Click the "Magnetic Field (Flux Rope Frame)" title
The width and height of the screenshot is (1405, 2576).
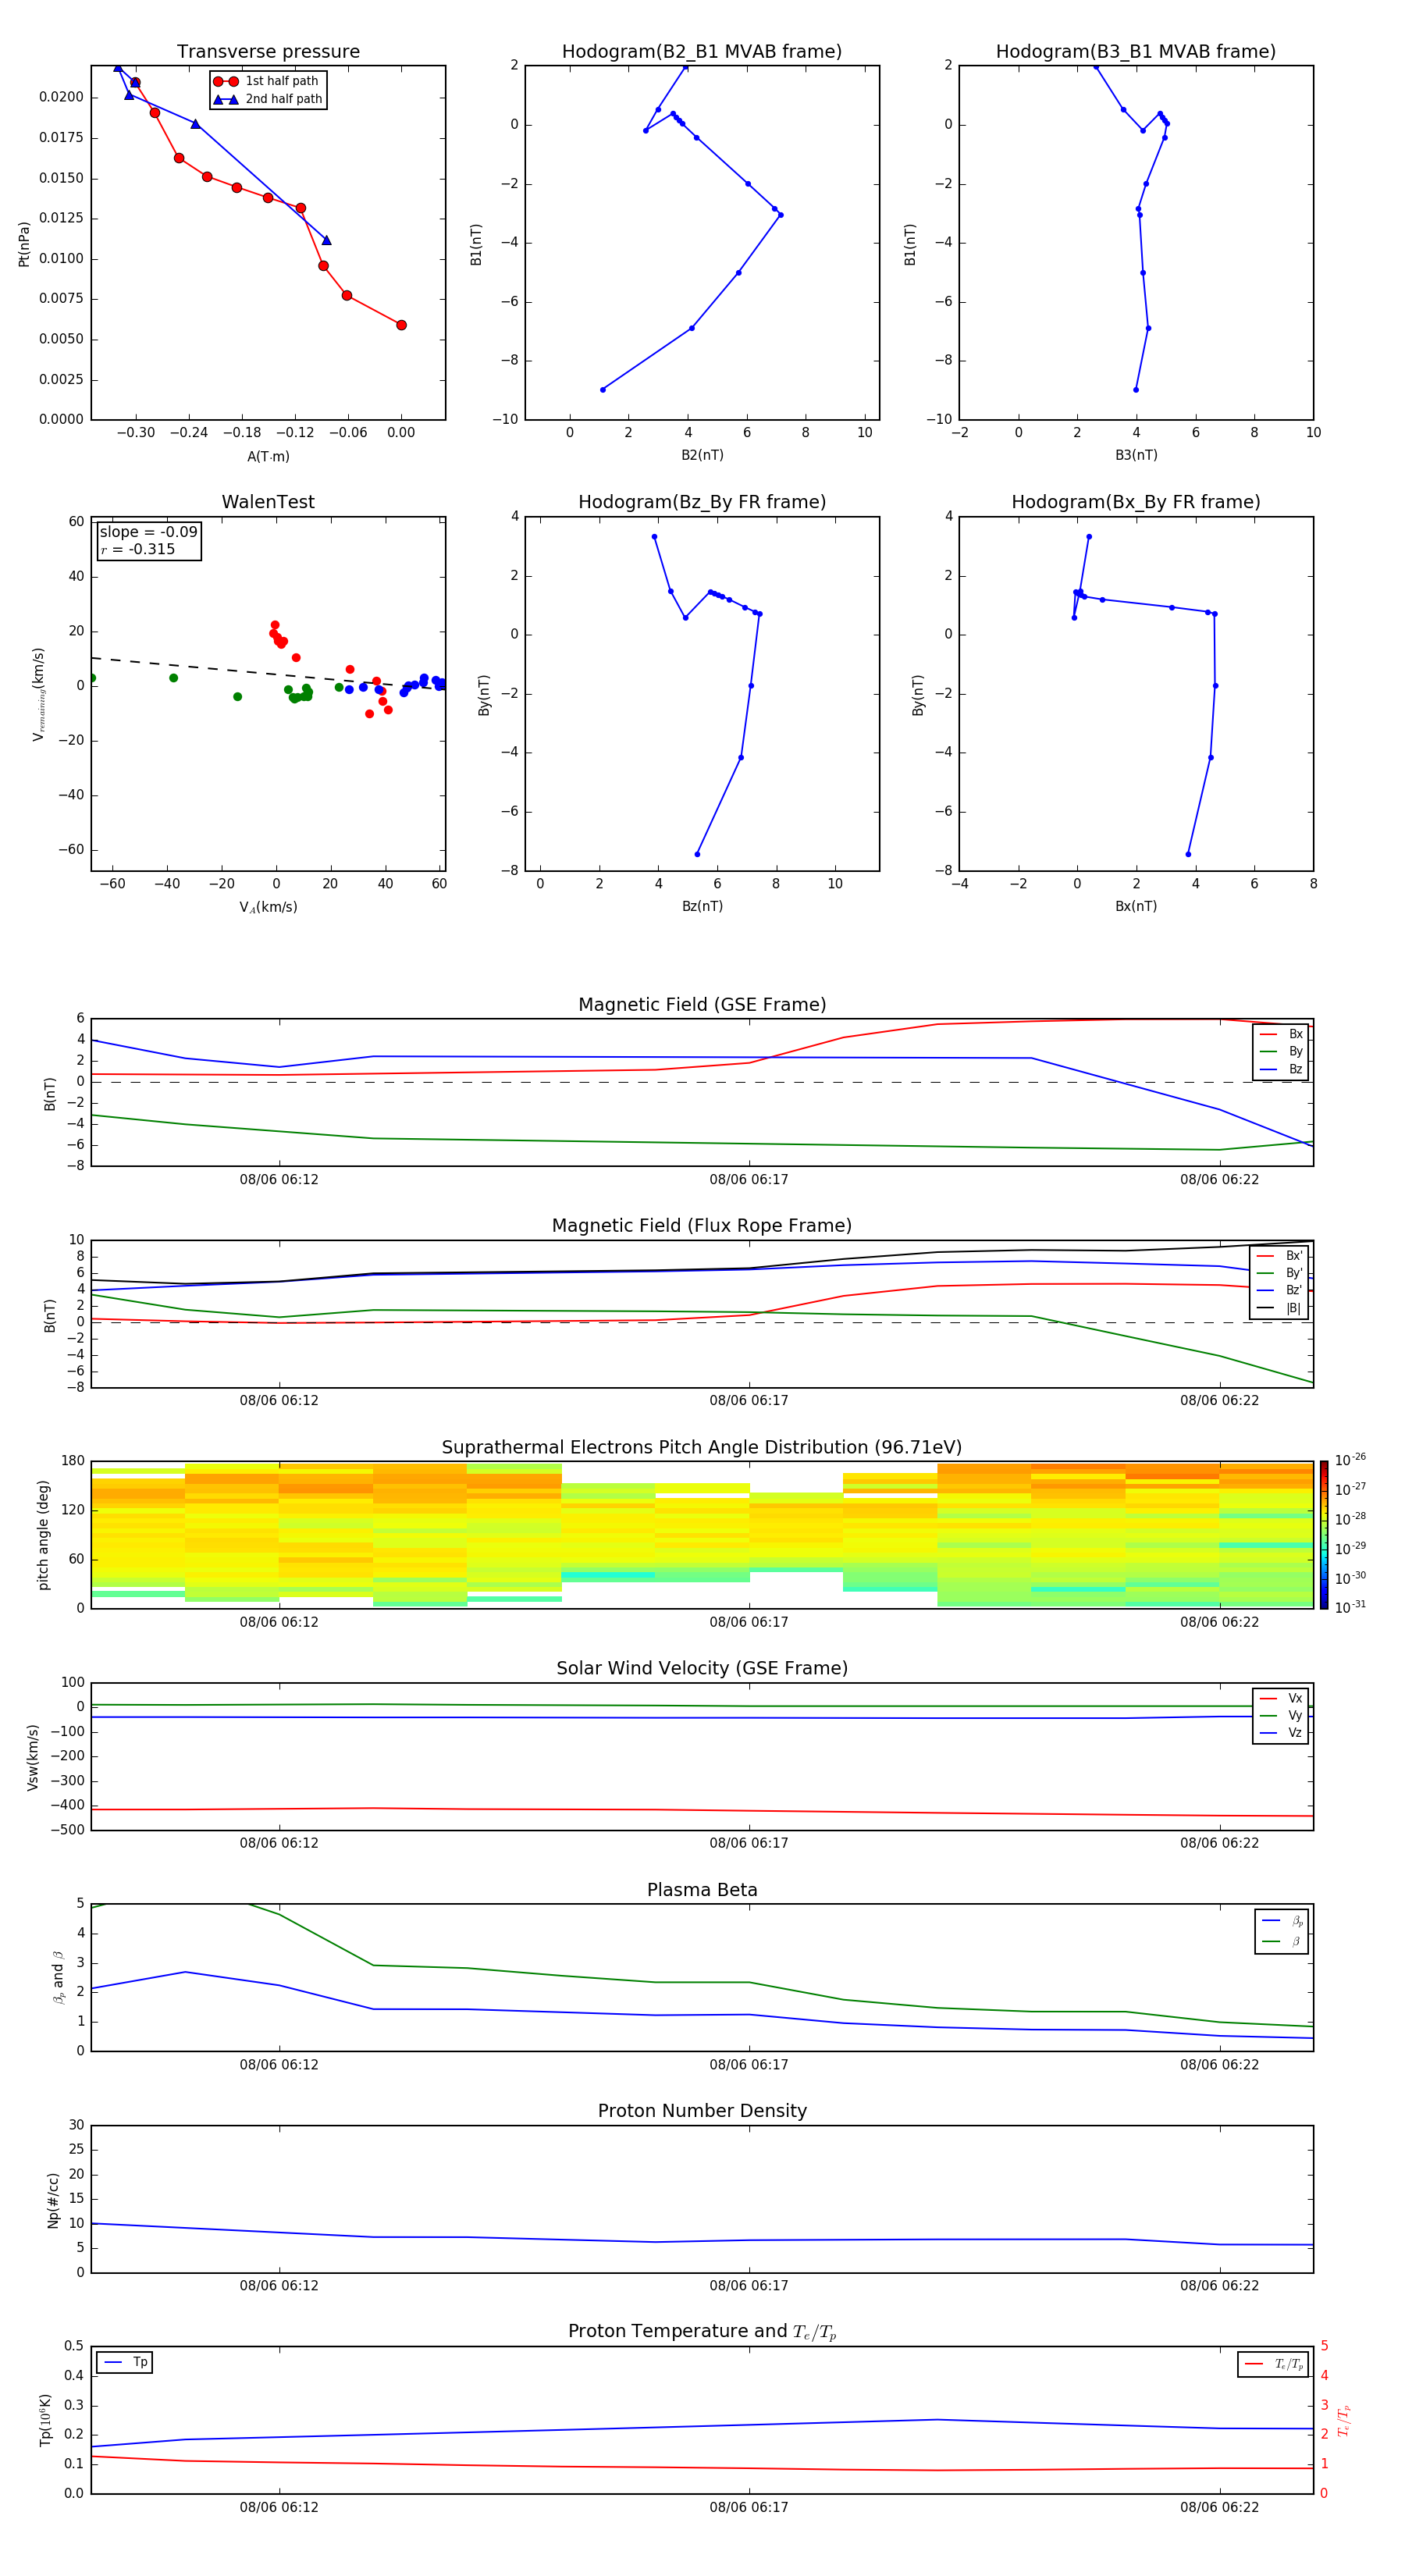702,1226
